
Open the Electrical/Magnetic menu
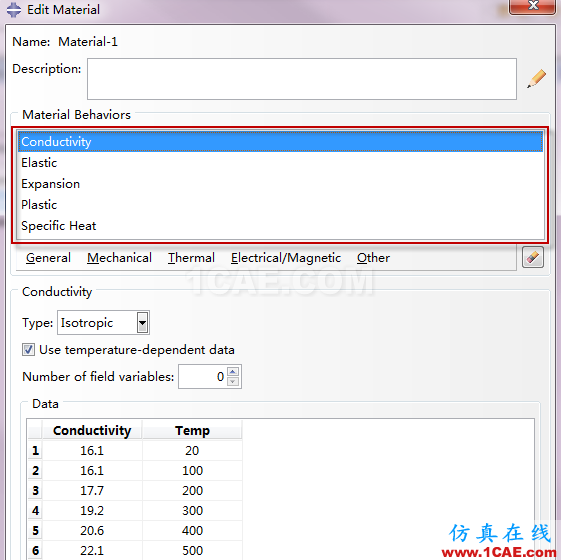click(286, 258)
